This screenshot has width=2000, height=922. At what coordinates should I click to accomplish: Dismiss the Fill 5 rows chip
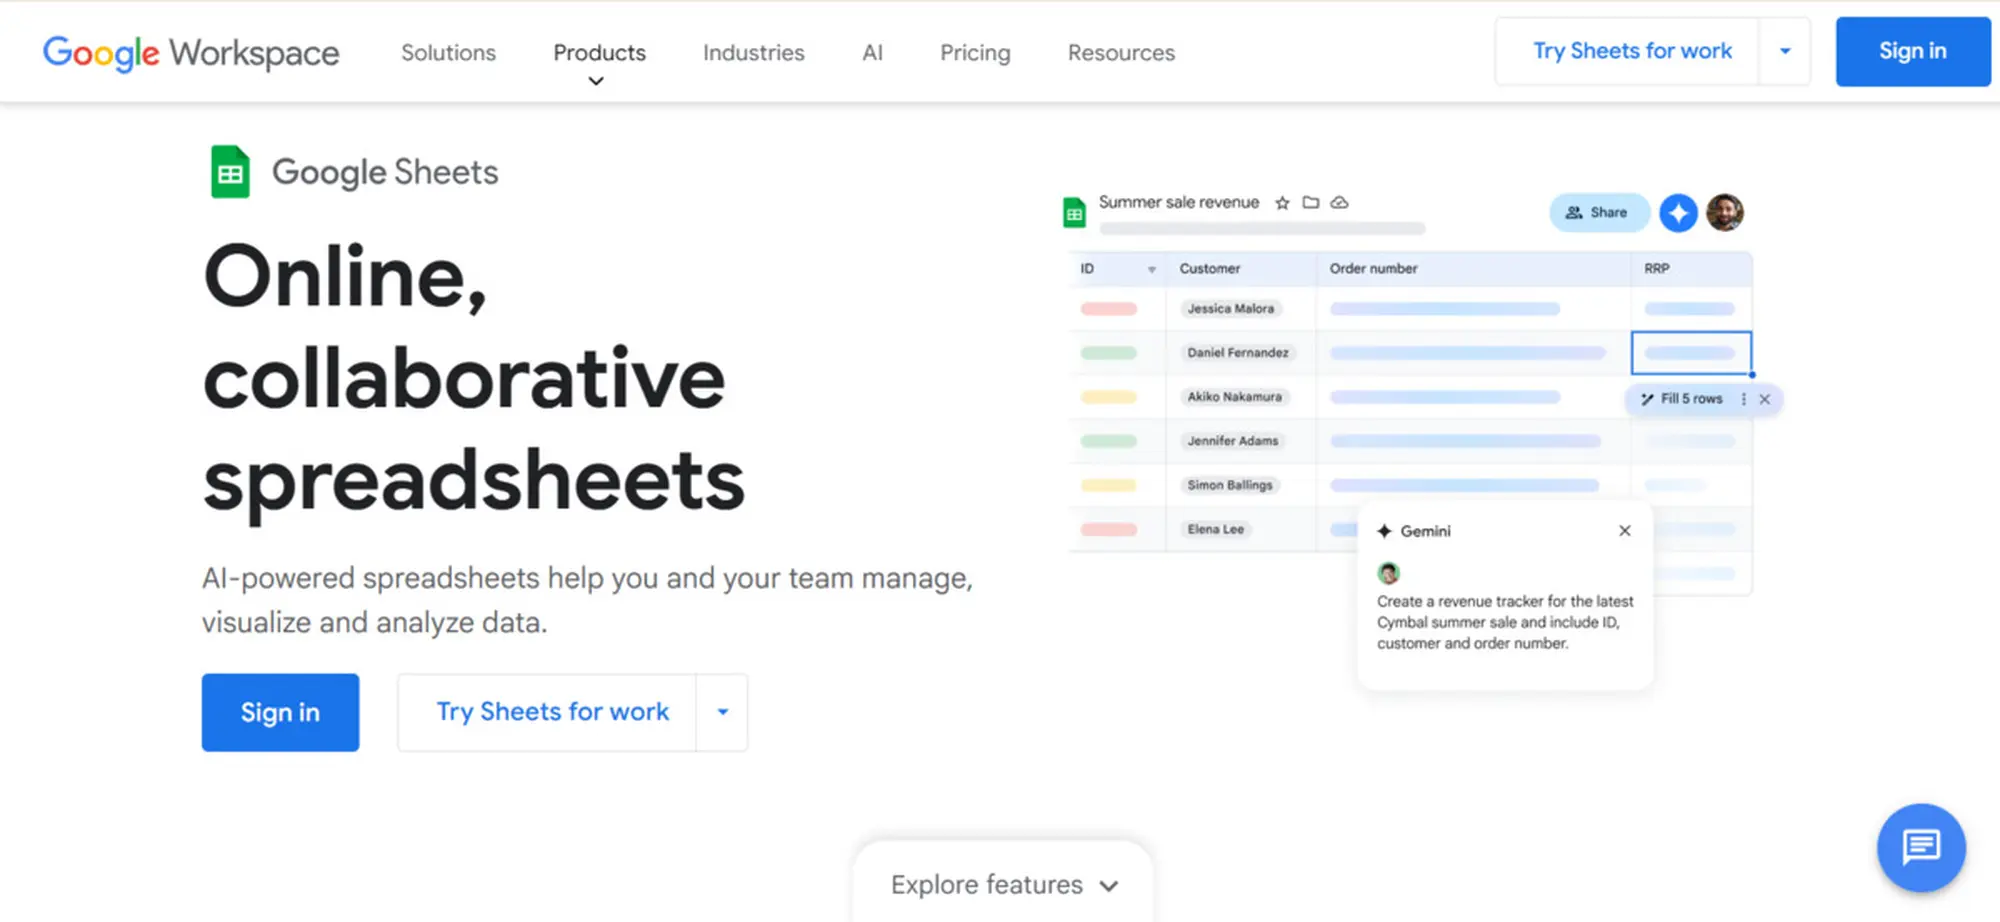1765,399
